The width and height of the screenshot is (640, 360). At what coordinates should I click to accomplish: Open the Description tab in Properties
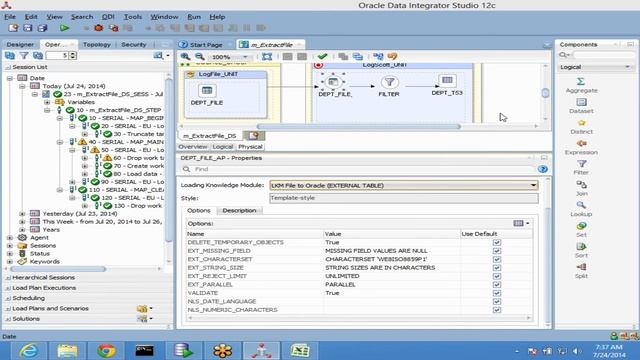[x=239, y=211]
